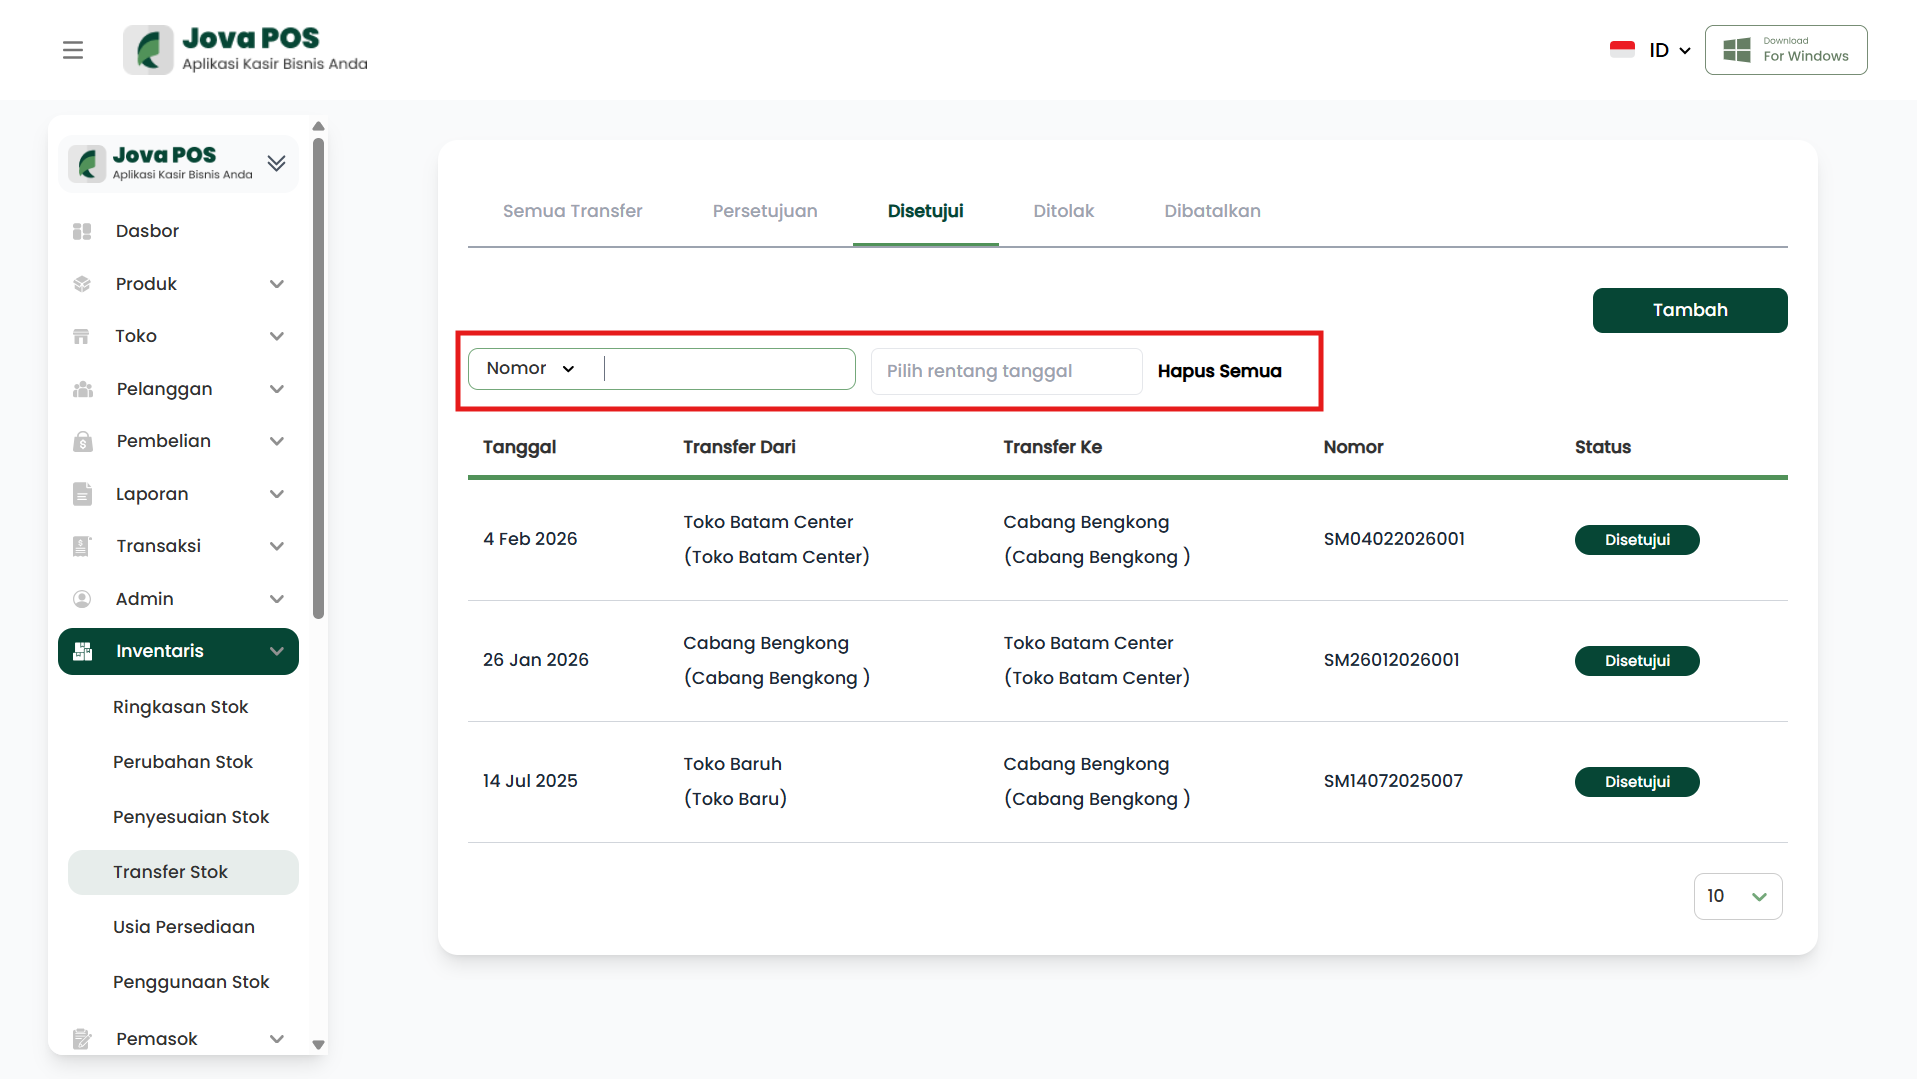Click the Pelanggan people icon
This screenshot has height=1079, width=1917.
(x=82, y=389)
